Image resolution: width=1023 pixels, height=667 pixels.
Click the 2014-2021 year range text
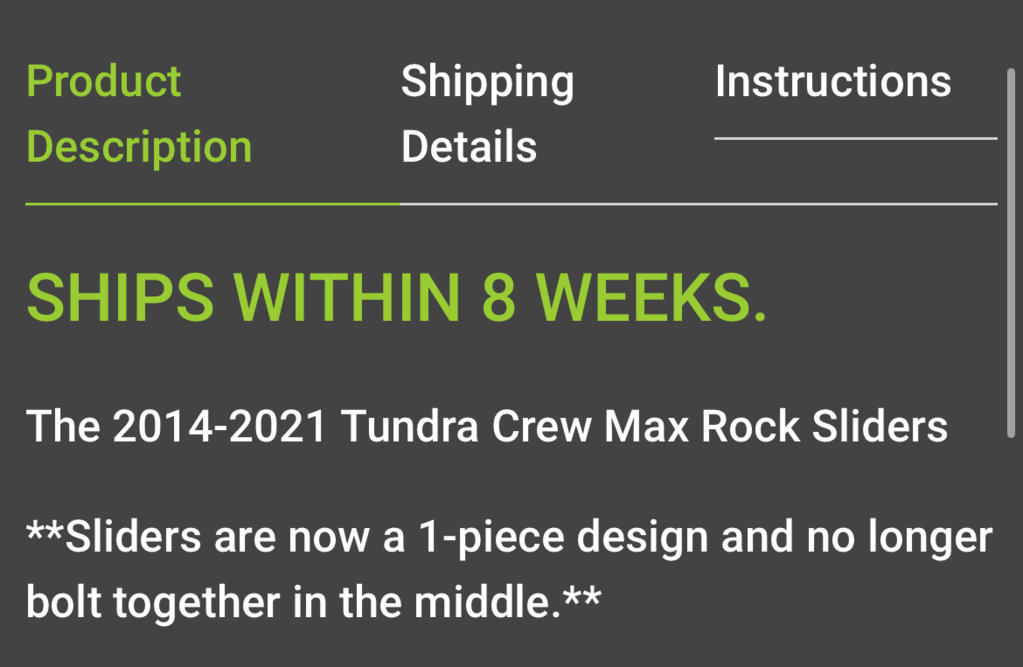[219, 427]
